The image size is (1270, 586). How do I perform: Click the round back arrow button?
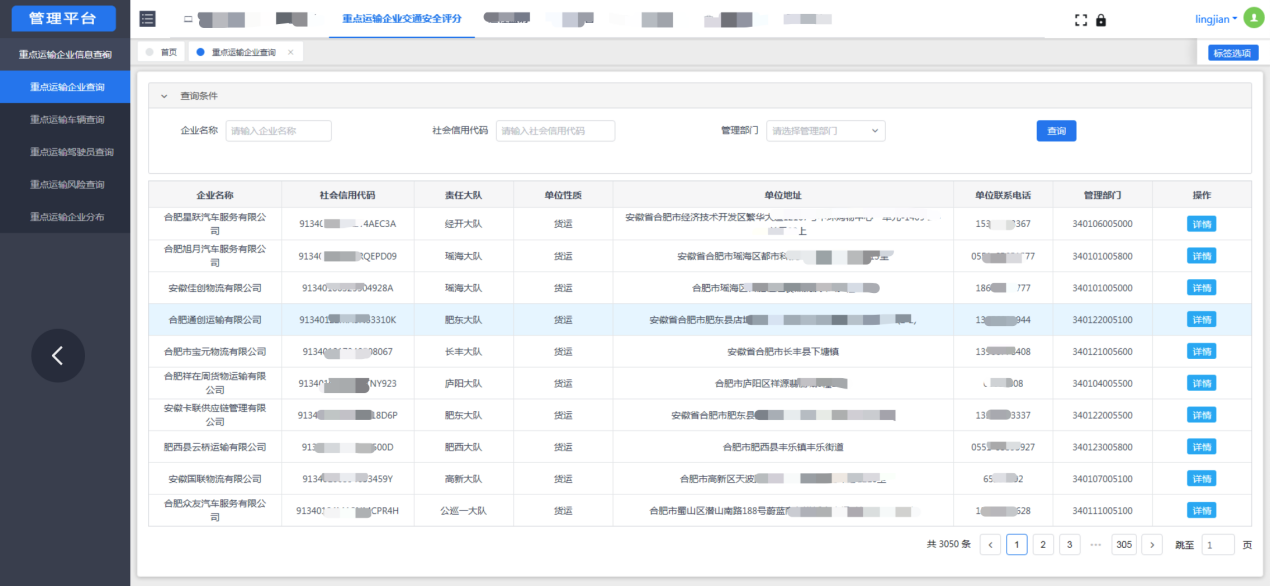58,355
